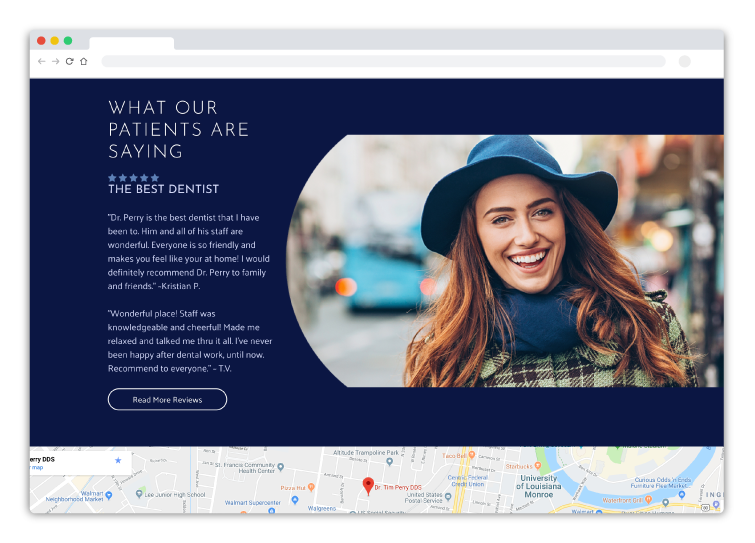
Task: Click the T.V. review paragraph
Action: point(190,341)
